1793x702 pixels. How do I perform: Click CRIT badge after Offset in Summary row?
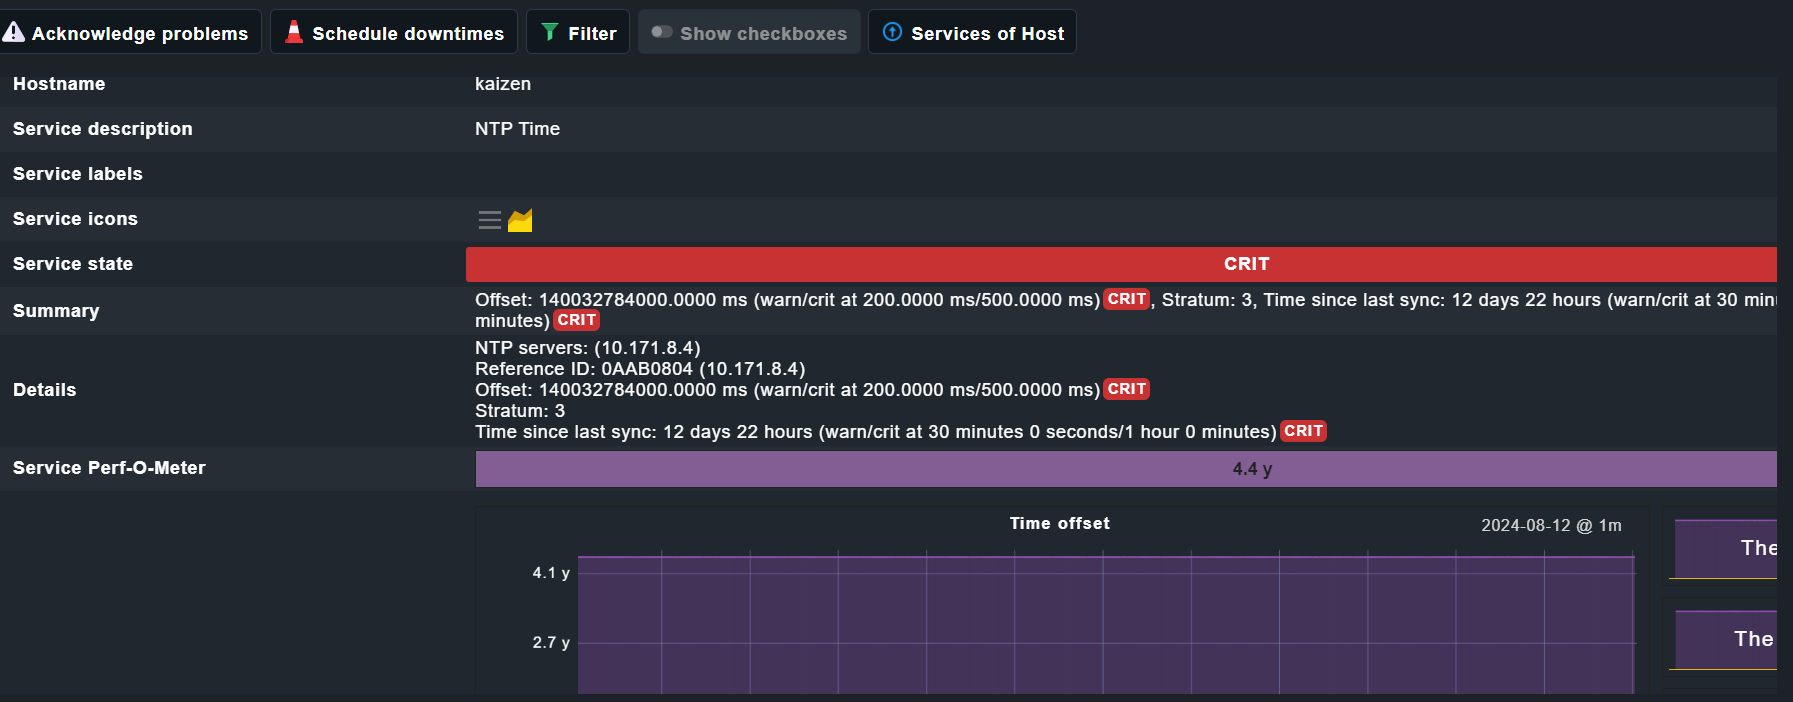click(x=1126, y=300)
